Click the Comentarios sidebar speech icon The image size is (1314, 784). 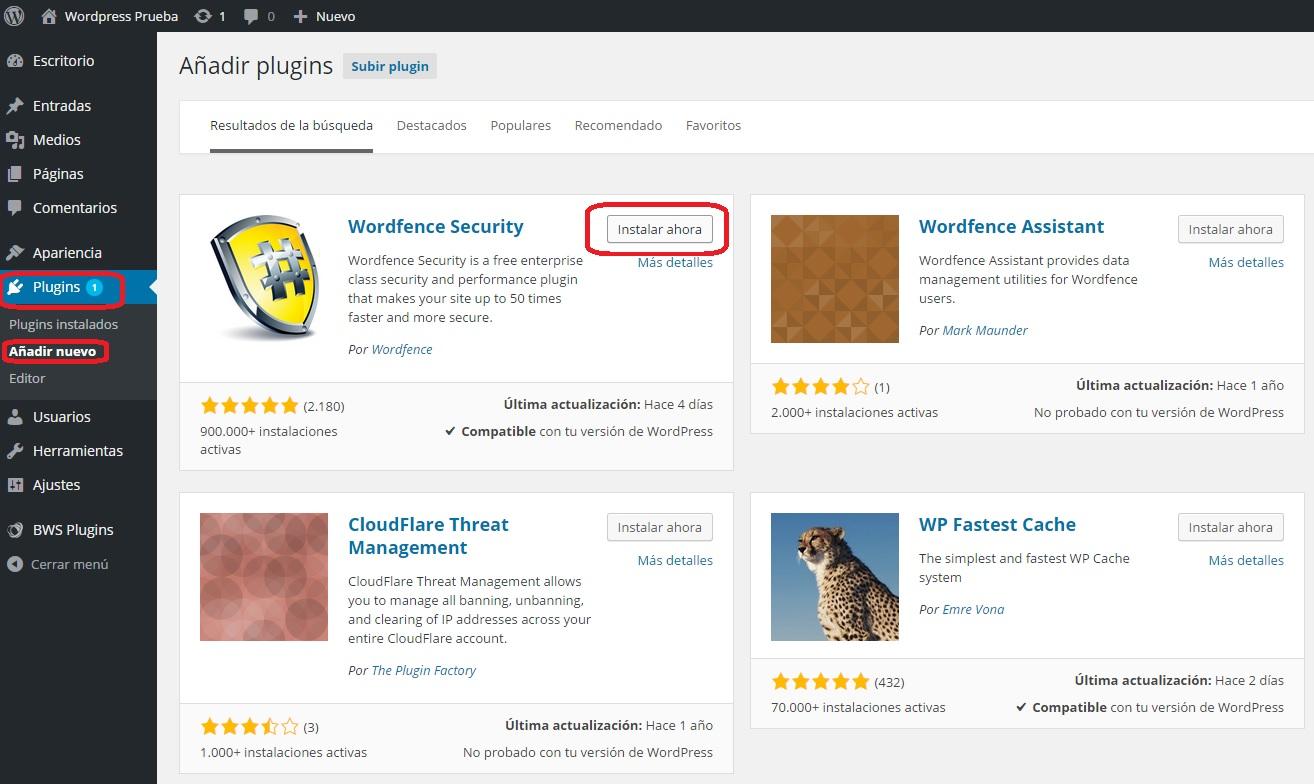point(15,208)
